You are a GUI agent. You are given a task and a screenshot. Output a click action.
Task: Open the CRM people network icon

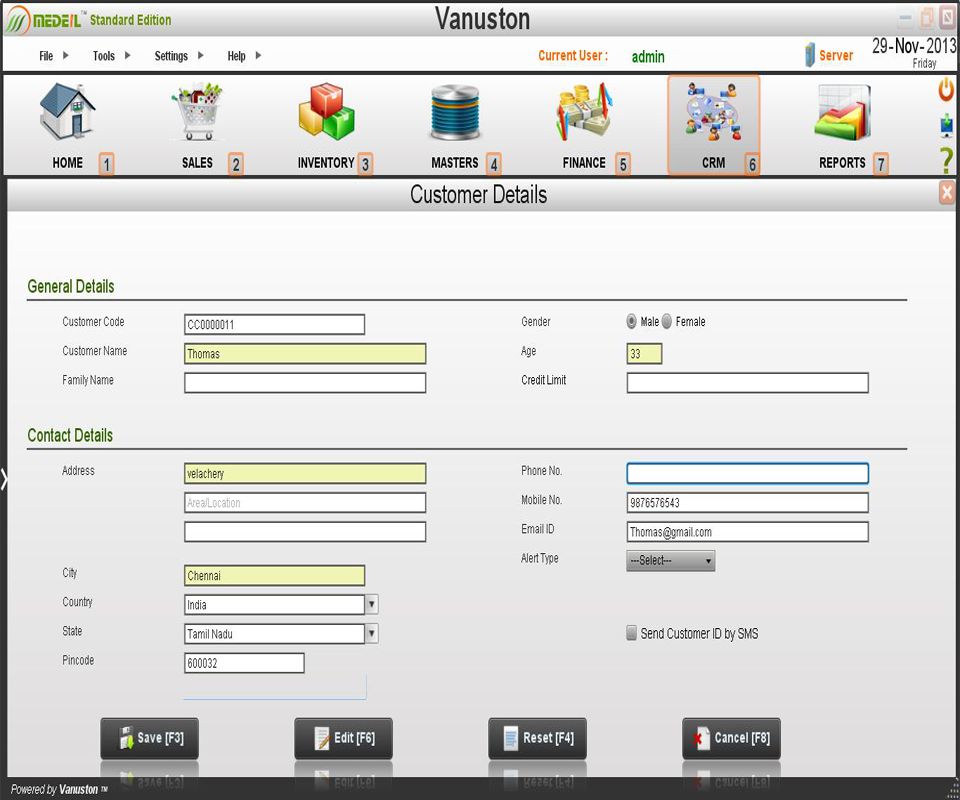(713, 112)
